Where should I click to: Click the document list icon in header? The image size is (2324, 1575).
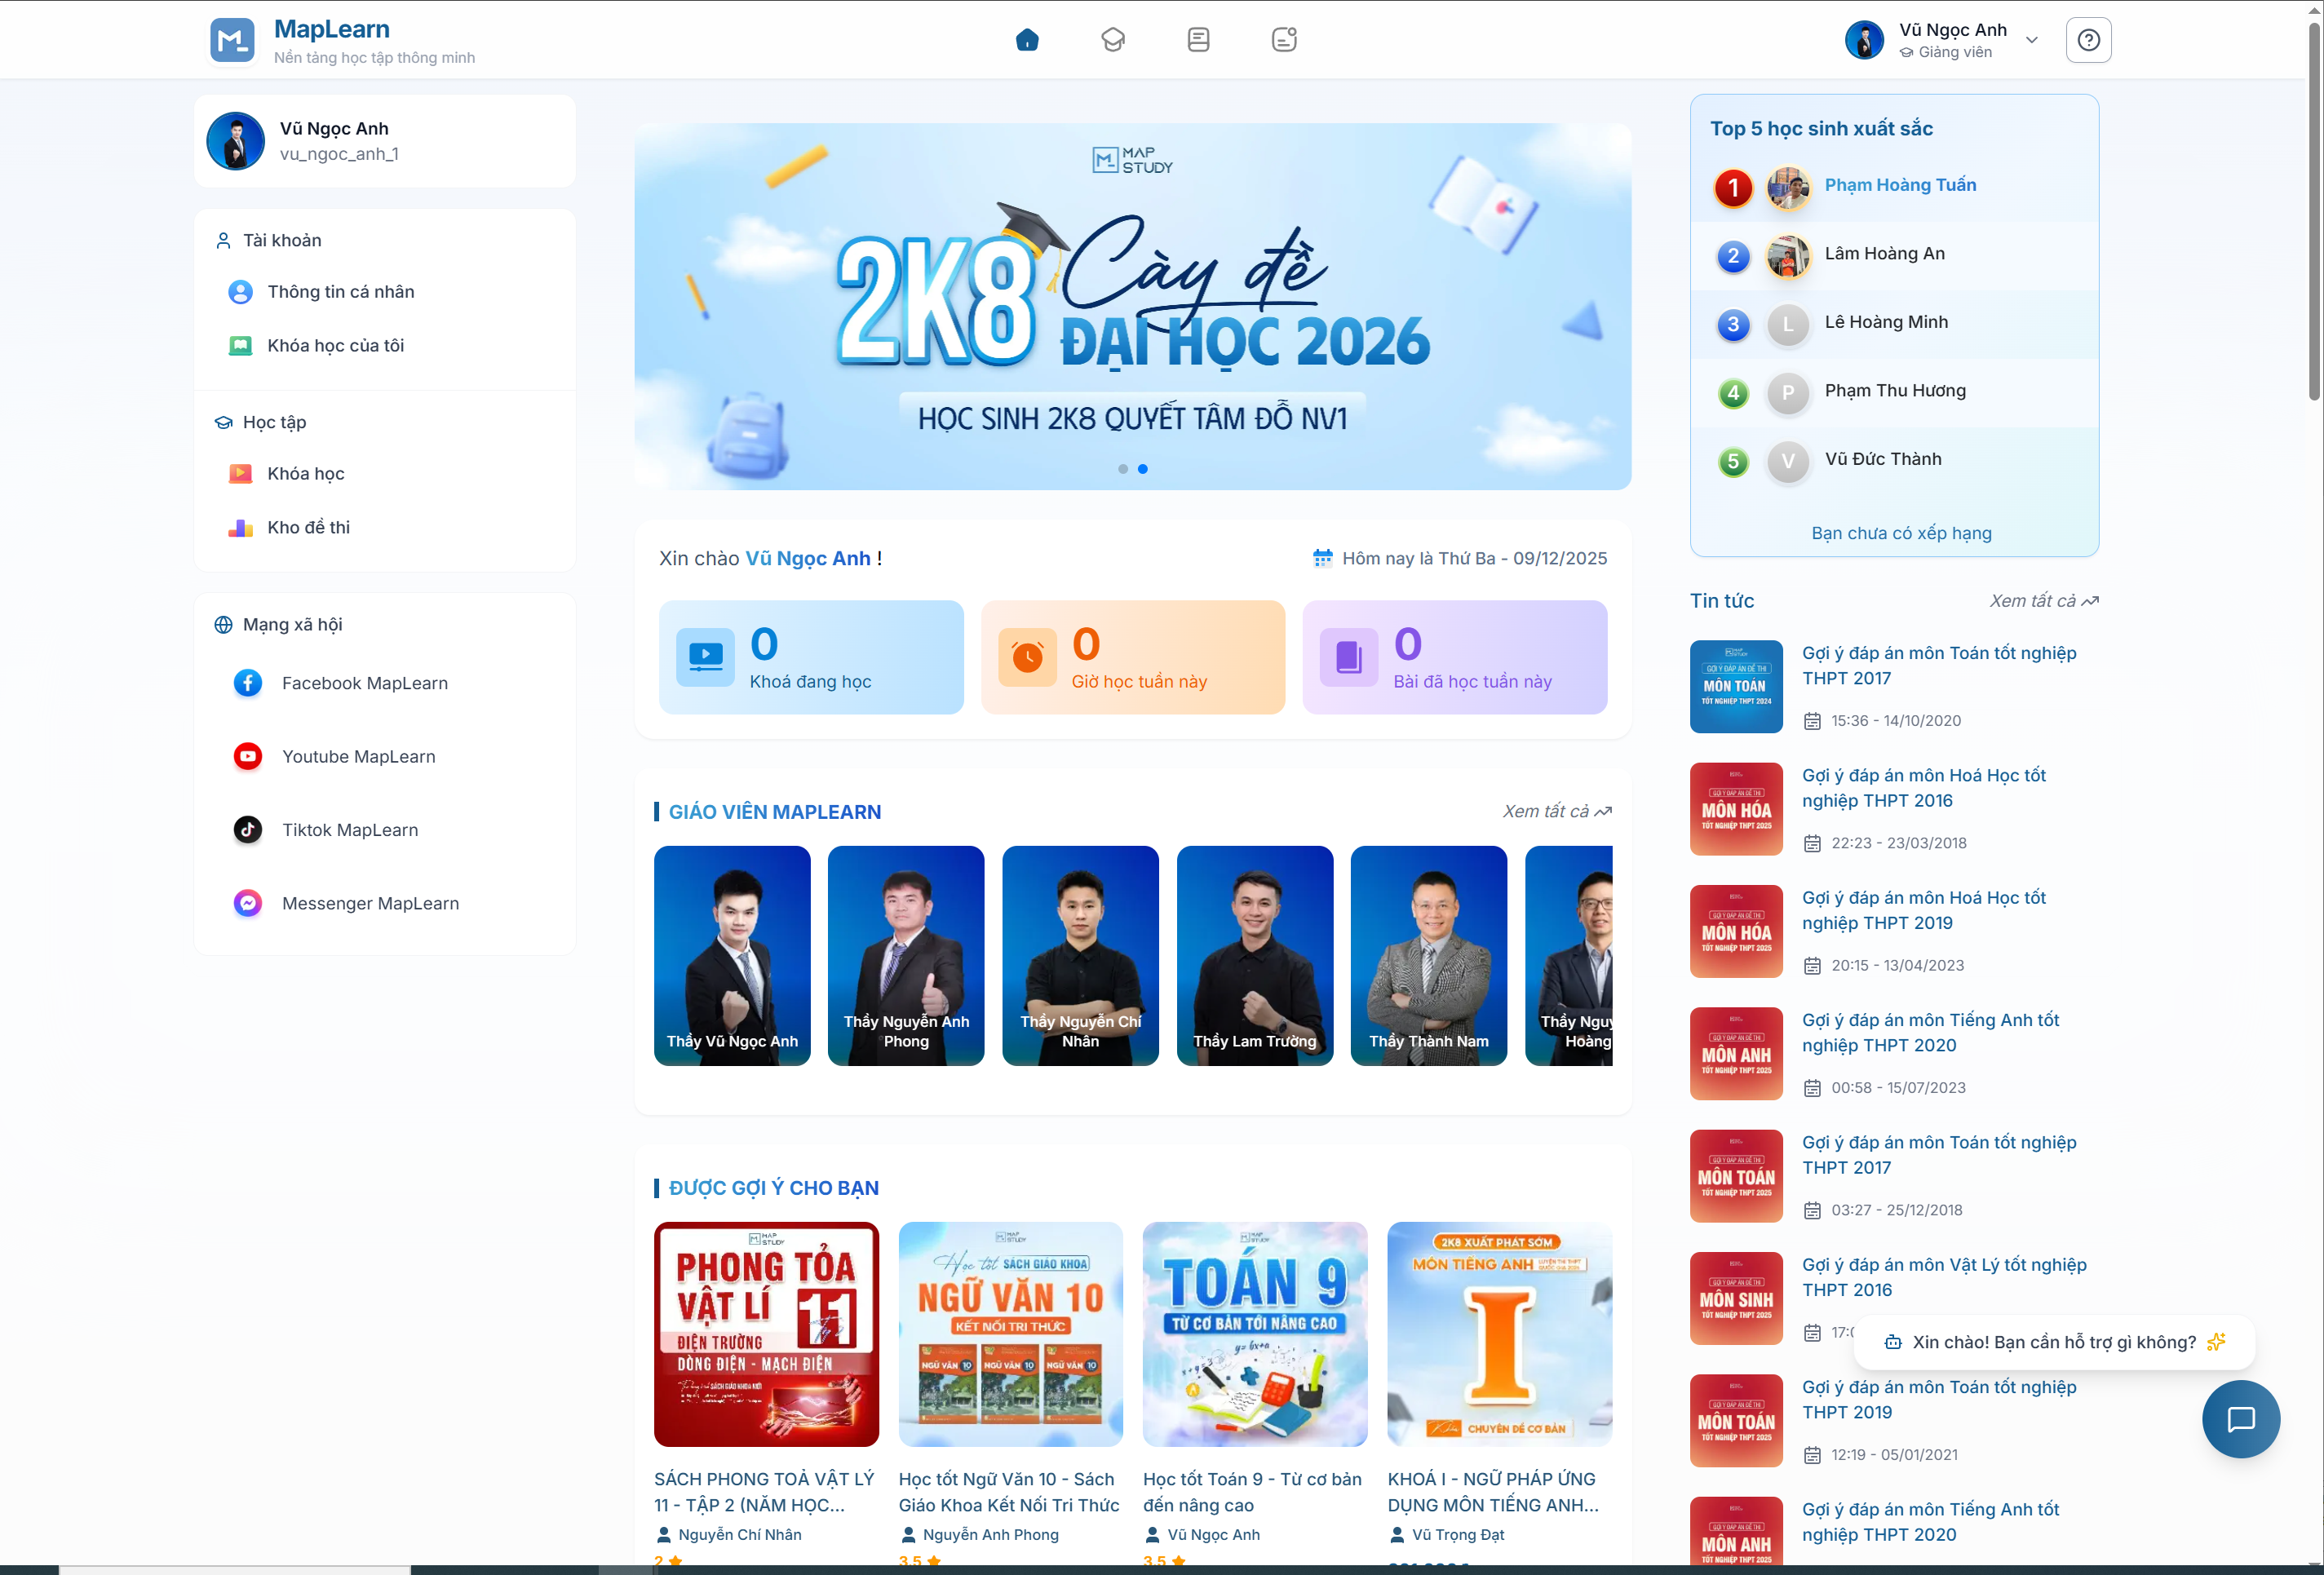click(x=1198, y=40)
